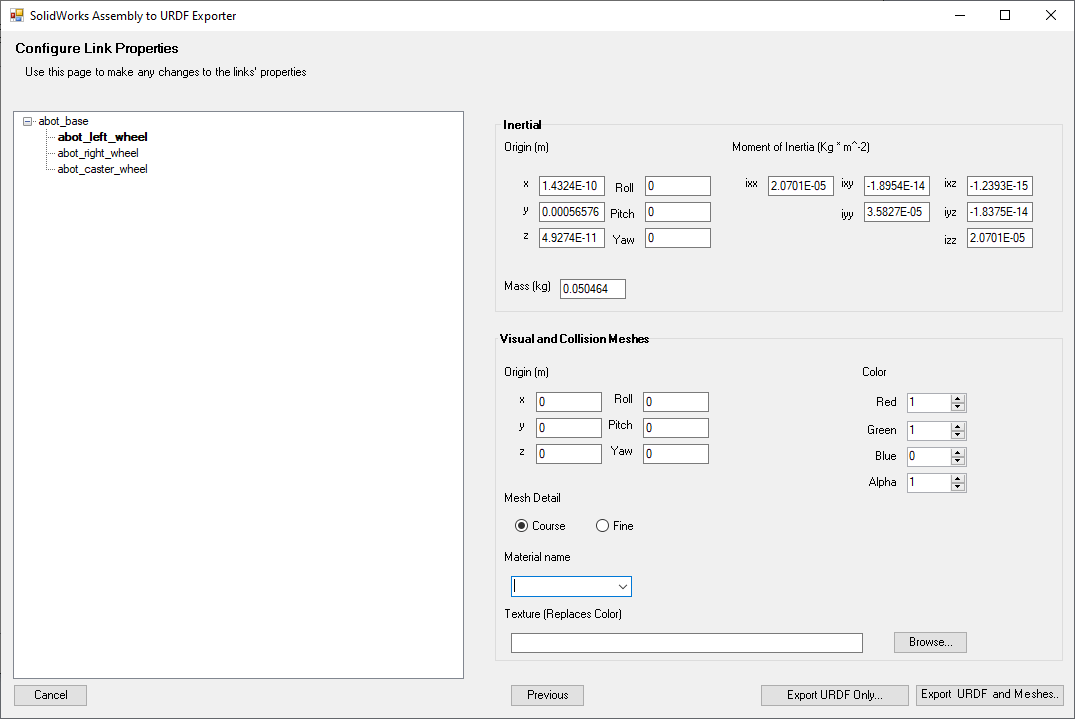The image size is (1075, 719).
Task: Select abot_caster_wheel in the link tree
Action: 102,169
